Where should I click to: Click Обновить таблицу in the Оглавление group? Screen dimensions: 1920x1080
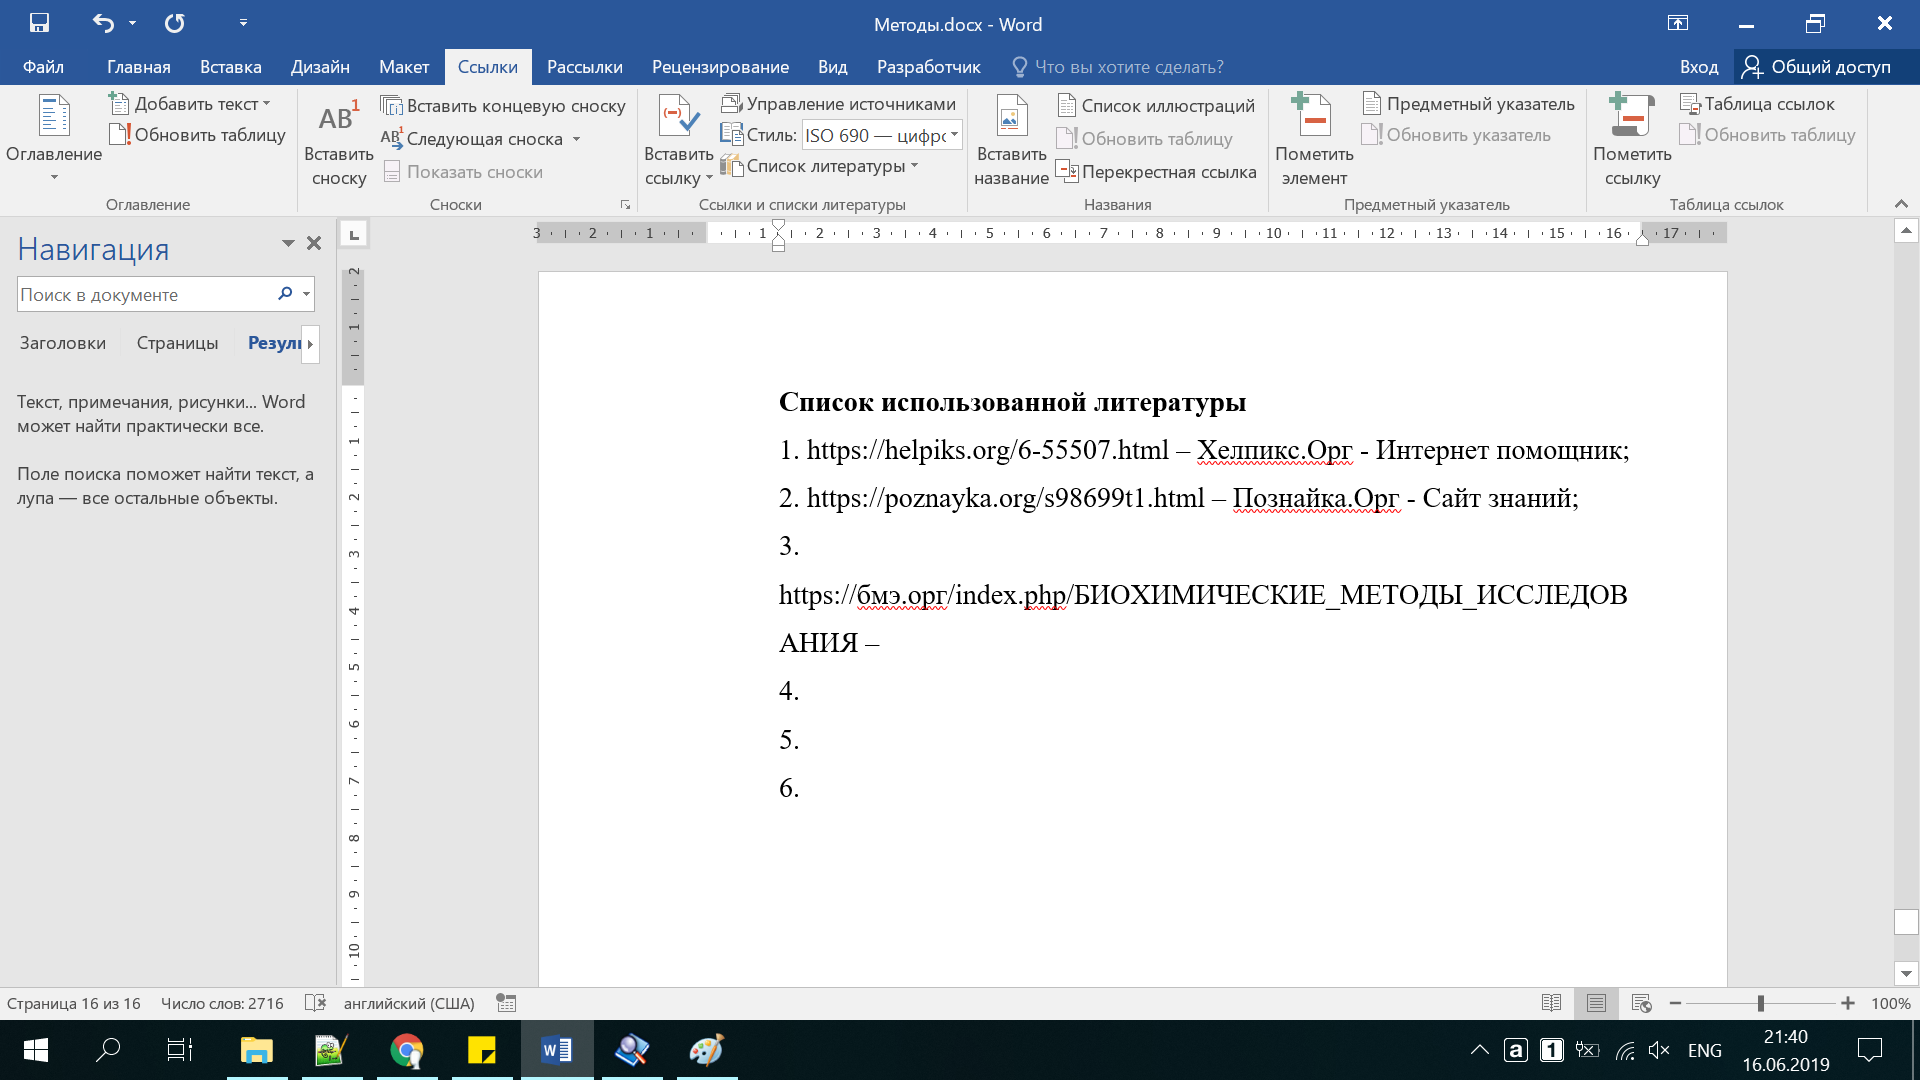pyautogui.click(x=198, y=135)
